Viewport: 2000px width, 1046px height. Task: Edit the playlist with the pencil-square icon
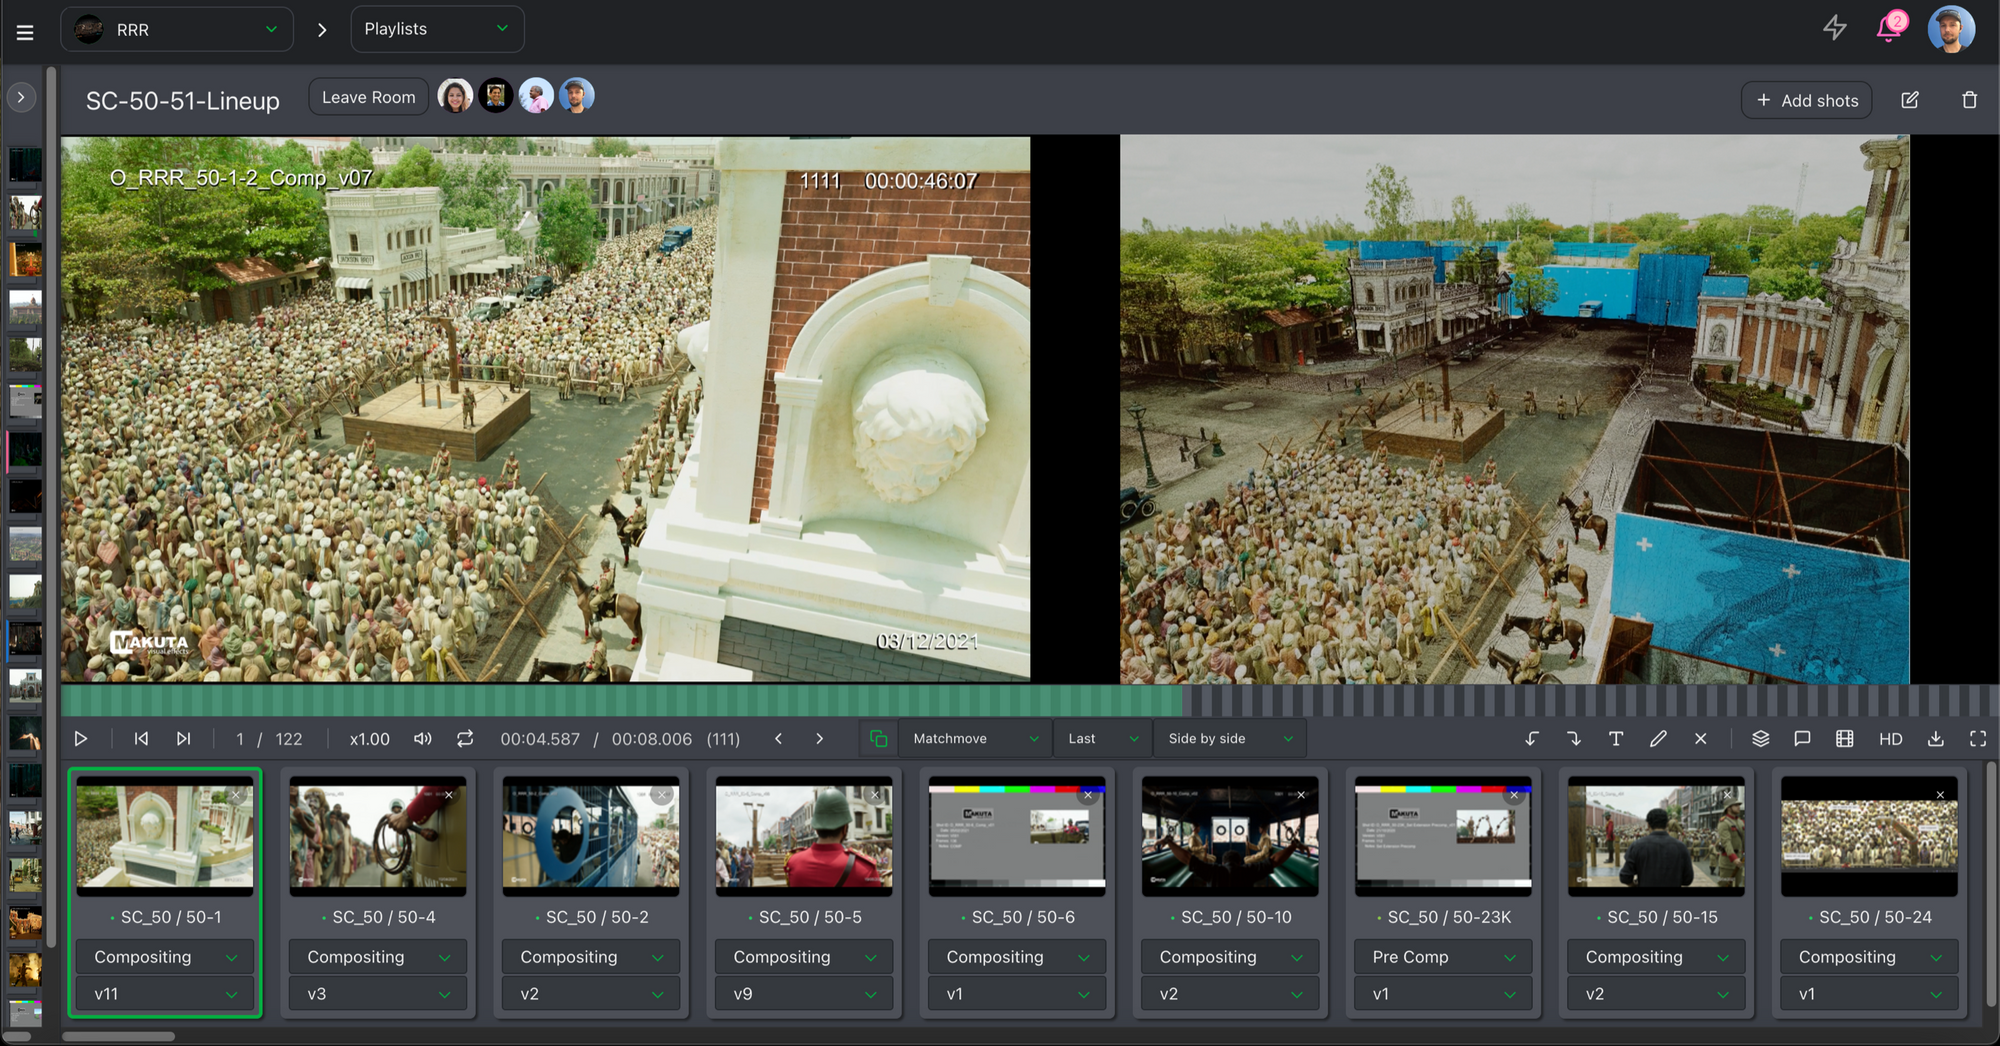pos(1909,100)
